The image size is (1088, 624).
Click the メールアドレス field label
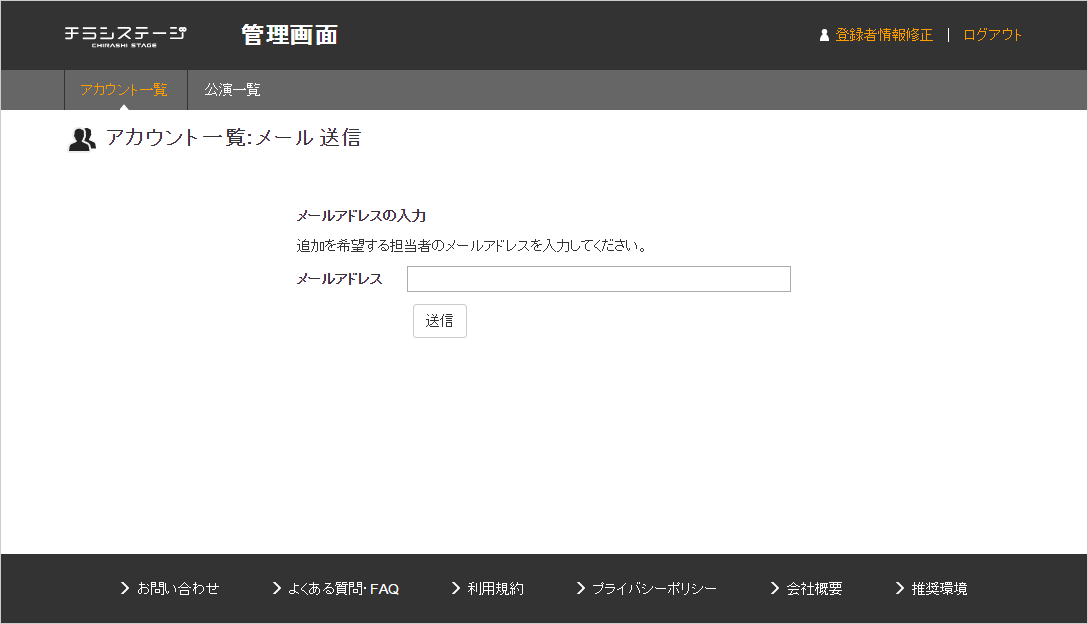(x=339, y=279)
